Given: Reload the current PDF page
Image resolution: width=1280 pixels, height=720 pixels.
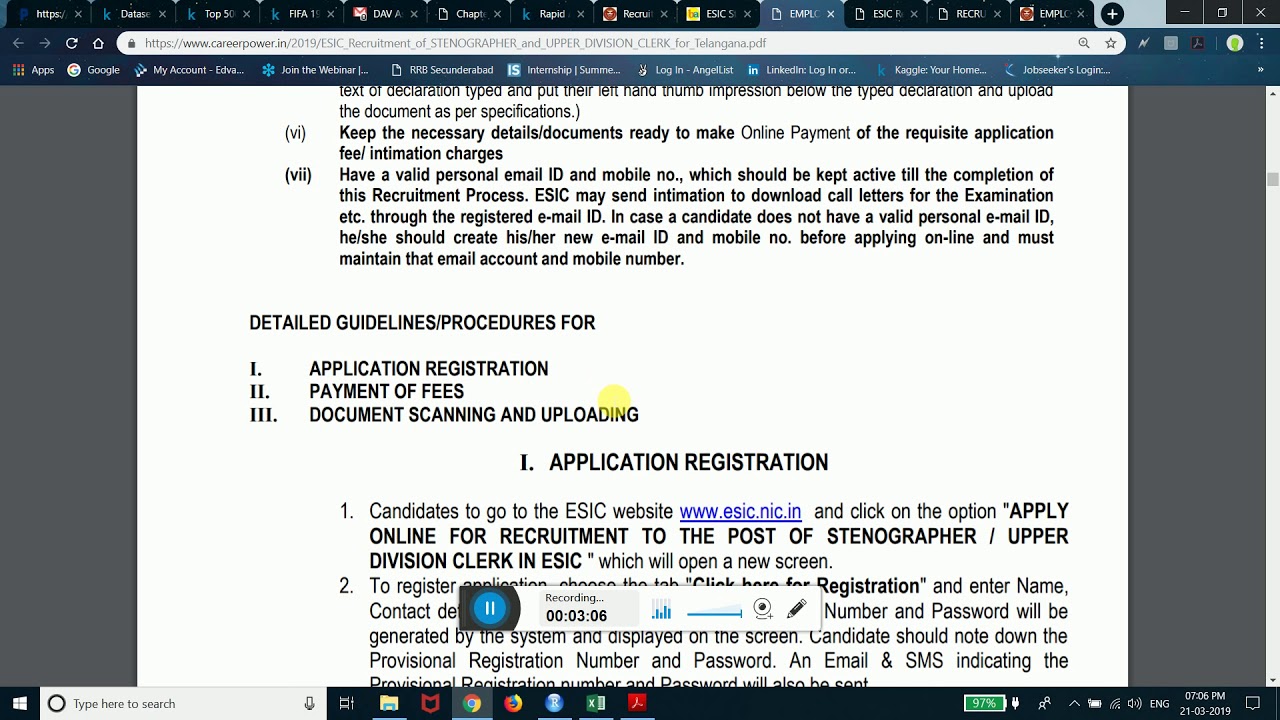Looking at the screenshot, I should (x=71, y=43).
